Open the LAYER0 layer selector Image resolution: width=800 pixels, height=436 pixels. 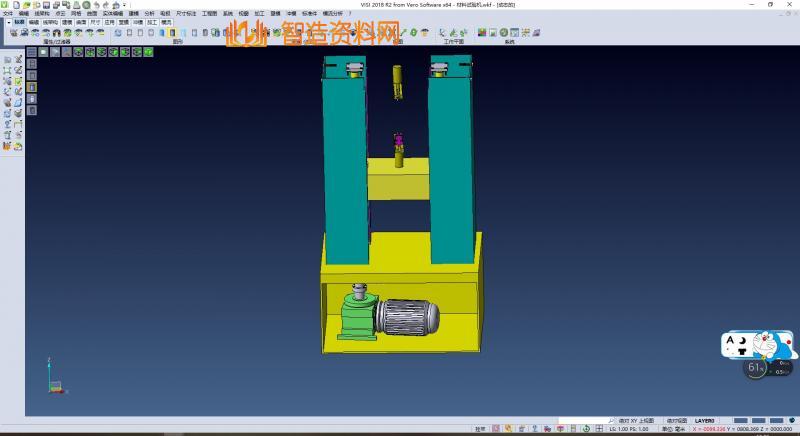705,421
